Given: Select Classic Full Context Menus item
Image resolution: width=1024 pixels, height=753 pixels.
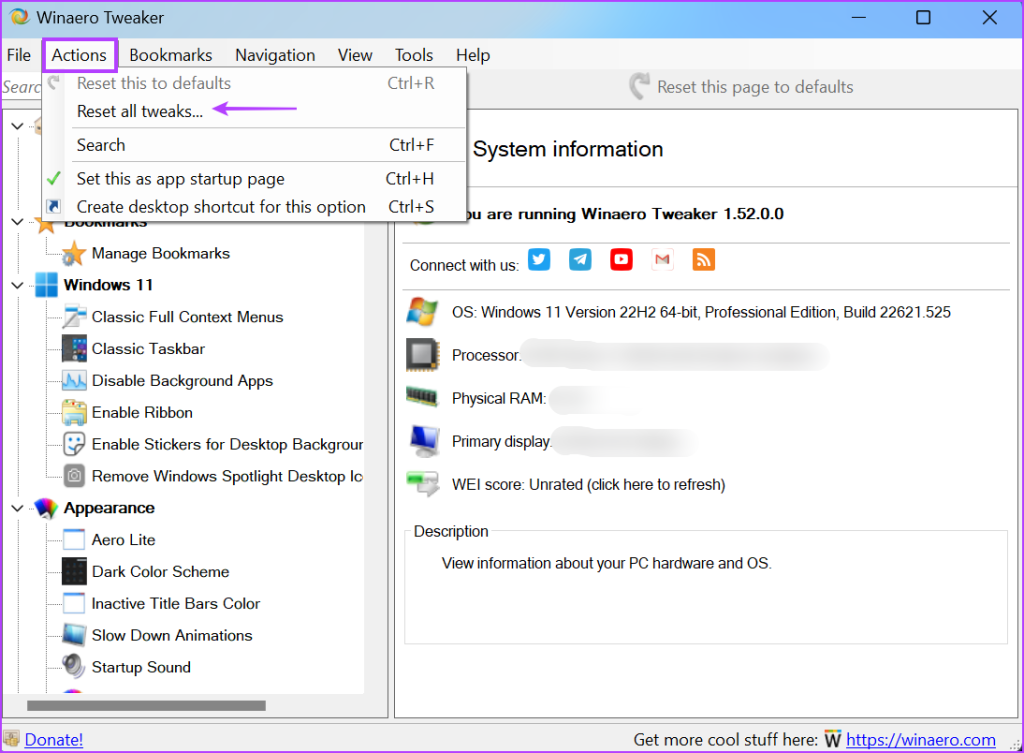Looking at the screenshot, I should pos(187,317).
